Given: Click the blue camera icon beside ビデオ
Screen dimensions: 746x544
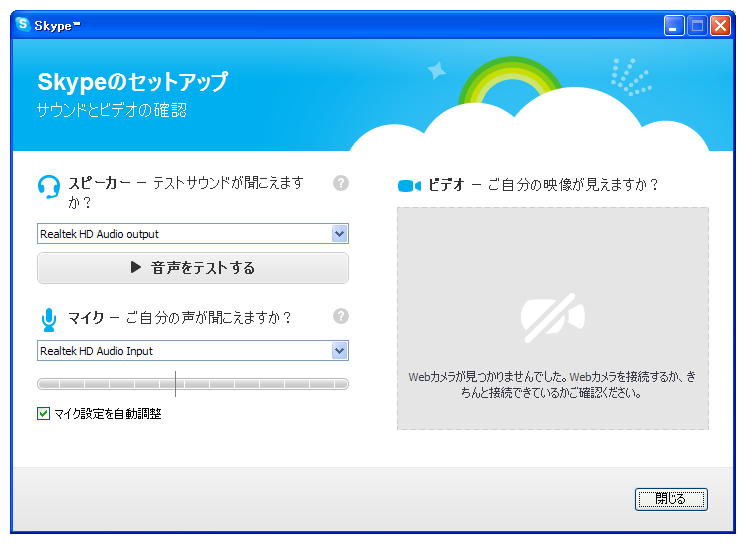Looking at the screenshot, I should click(410, 186).
